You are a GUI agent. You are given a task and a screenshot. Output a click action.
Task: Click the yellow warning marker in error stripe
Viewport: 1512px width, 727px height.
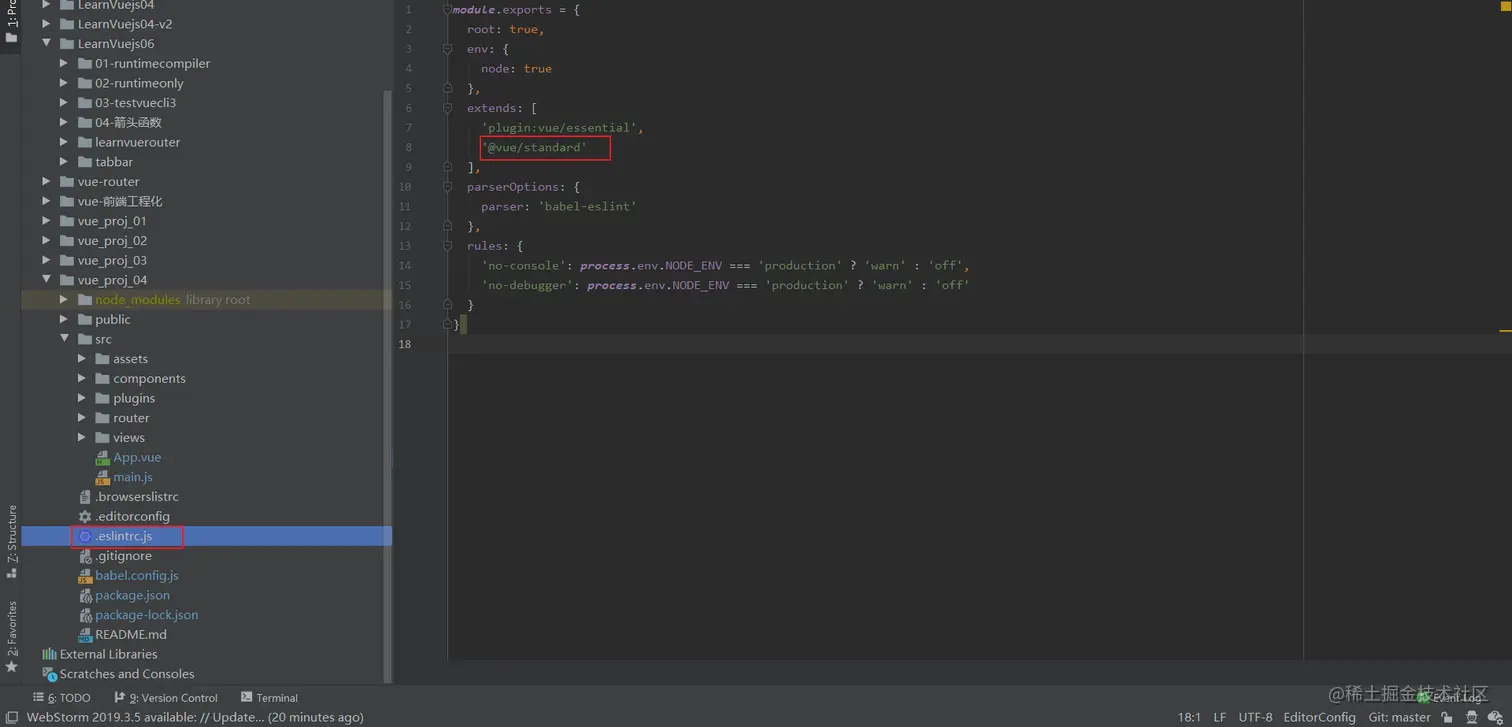1505,330
